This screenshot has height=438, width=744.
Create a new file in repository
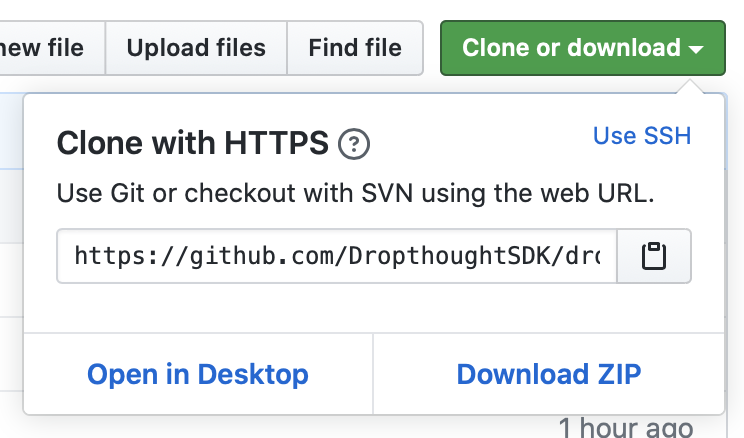[x=45, y=47]
